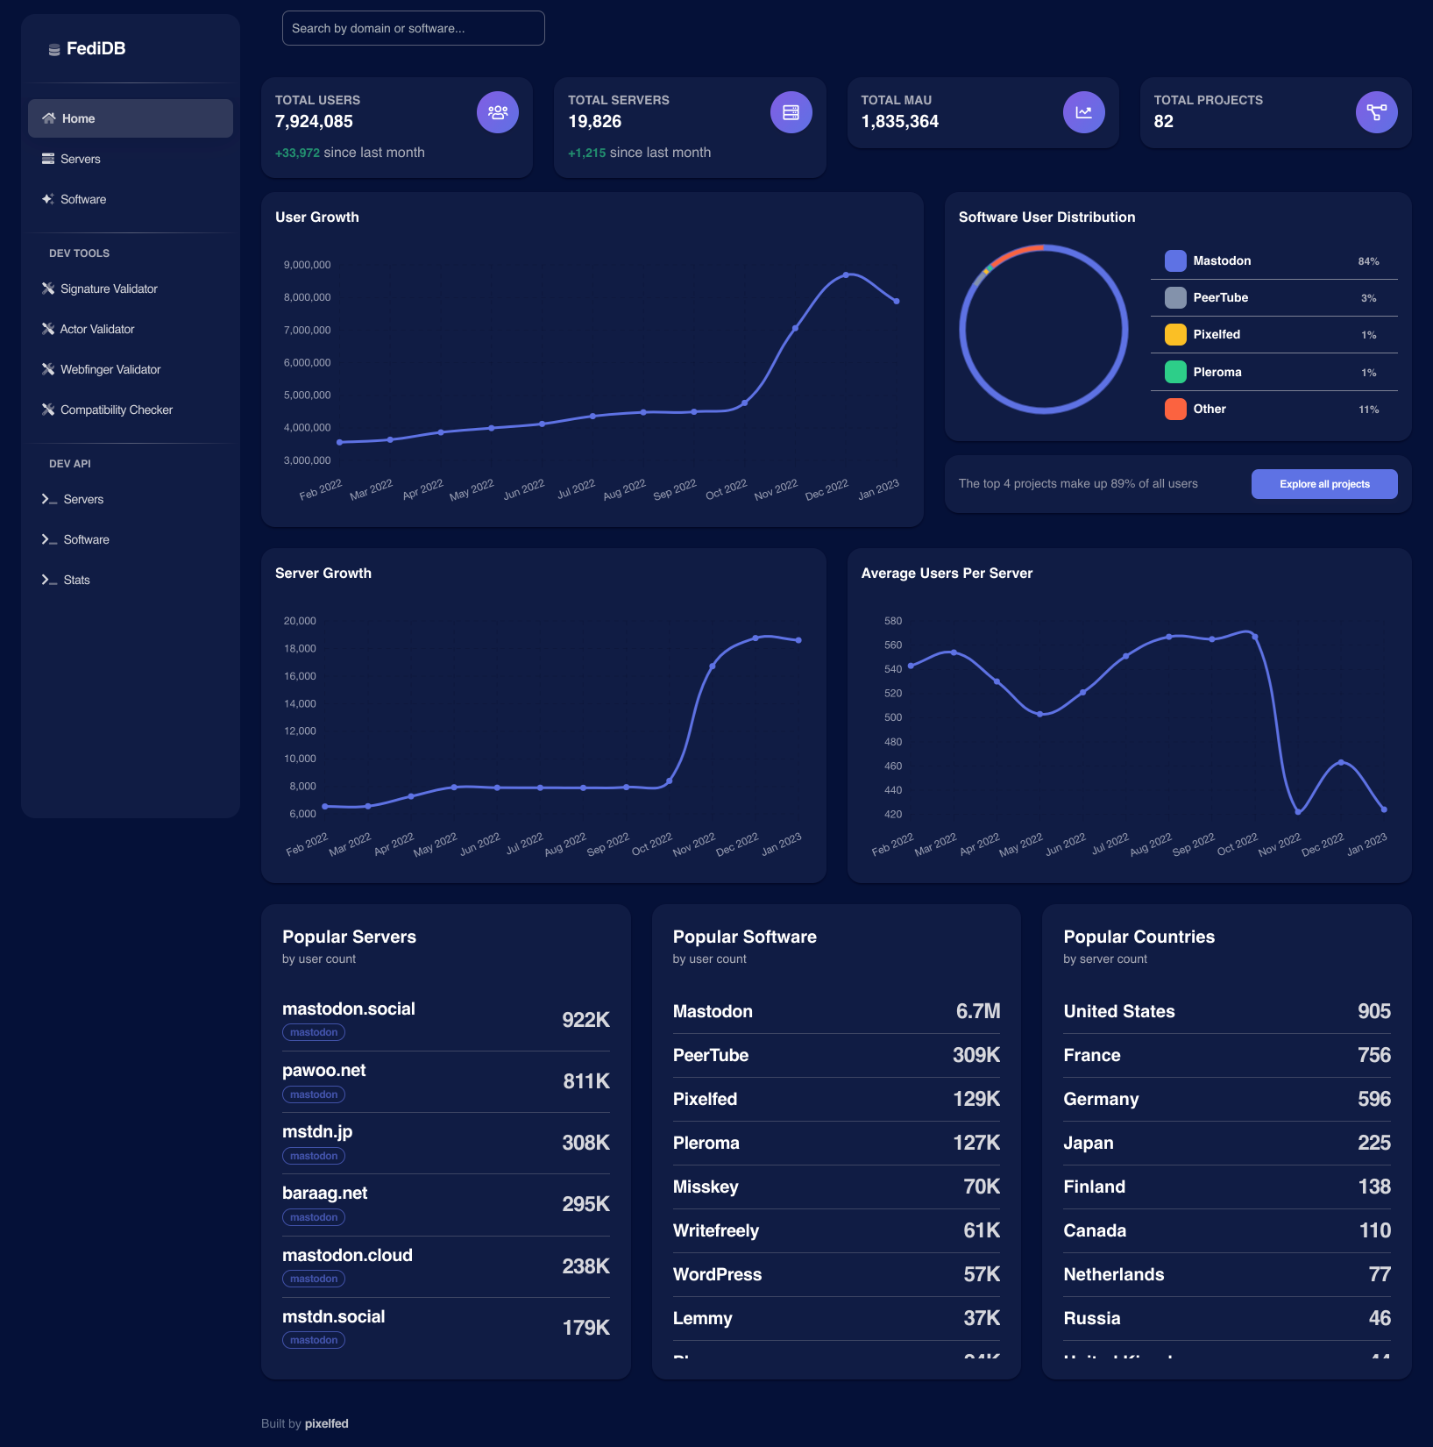The width and height of the screenshot is (1433, 1447).
Task: Click the Total Servers database icon
Action: click(791, 112)
